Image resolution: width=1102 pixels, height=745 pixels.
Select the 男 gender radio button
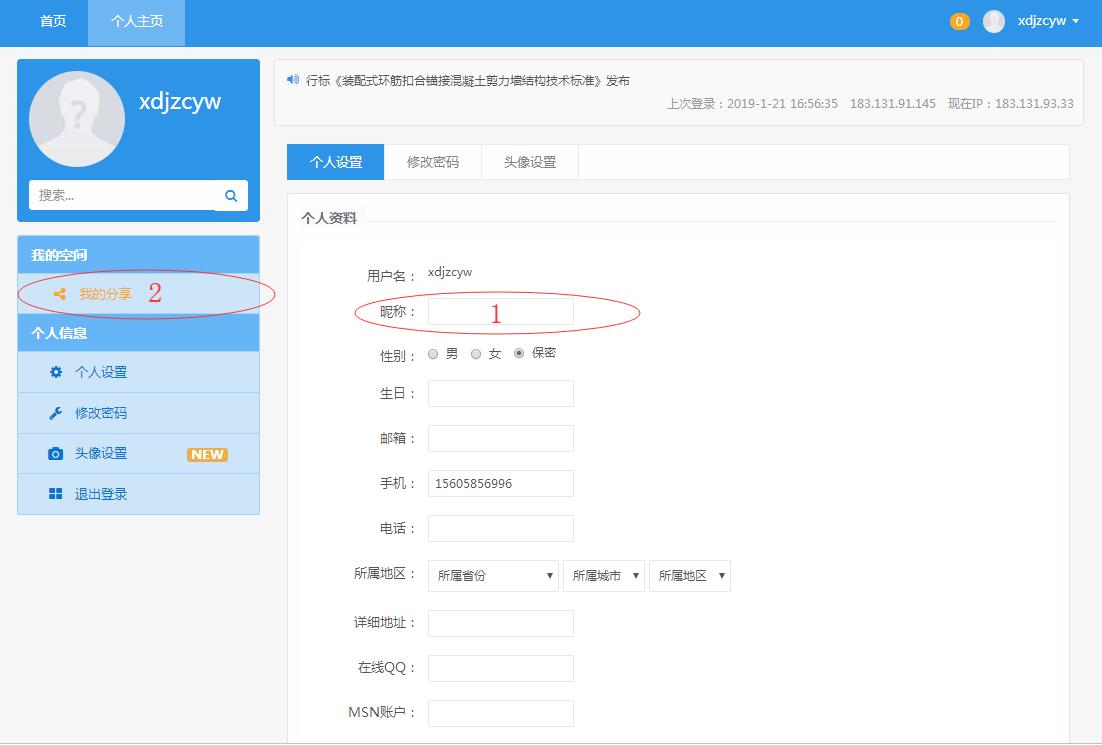[x=433, y=354]
